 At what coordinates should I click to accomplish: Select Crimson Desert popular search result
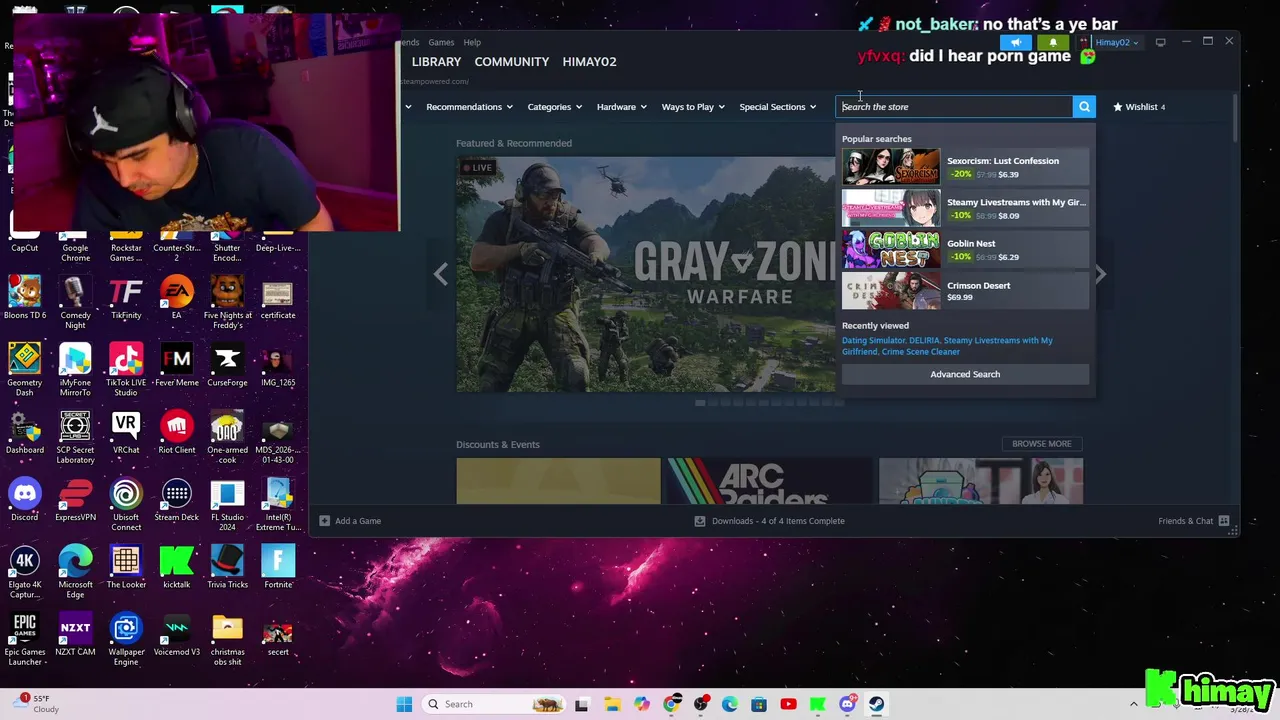pos(965,291)
